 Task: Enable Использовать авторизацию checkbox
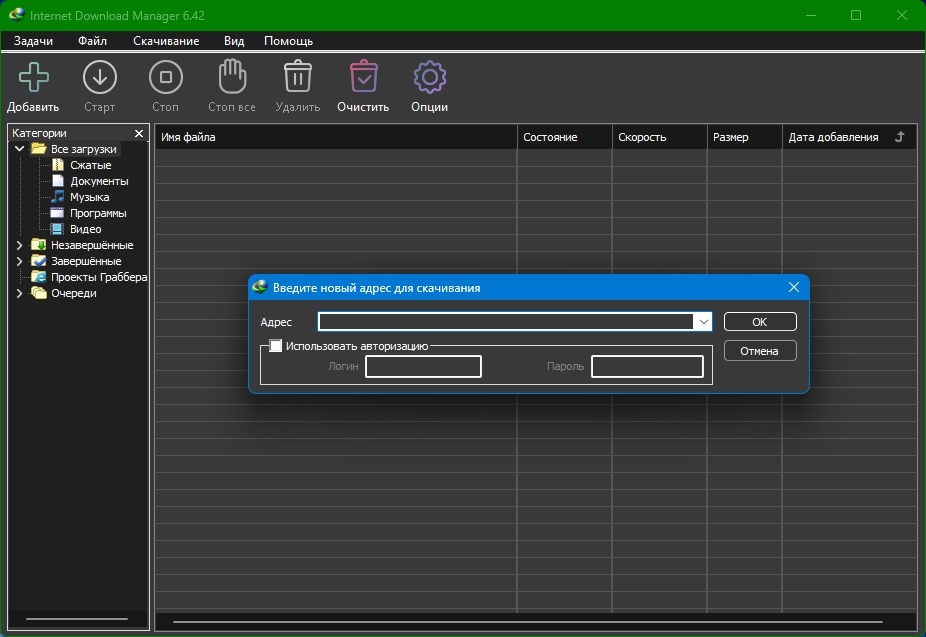pos(276,345)
